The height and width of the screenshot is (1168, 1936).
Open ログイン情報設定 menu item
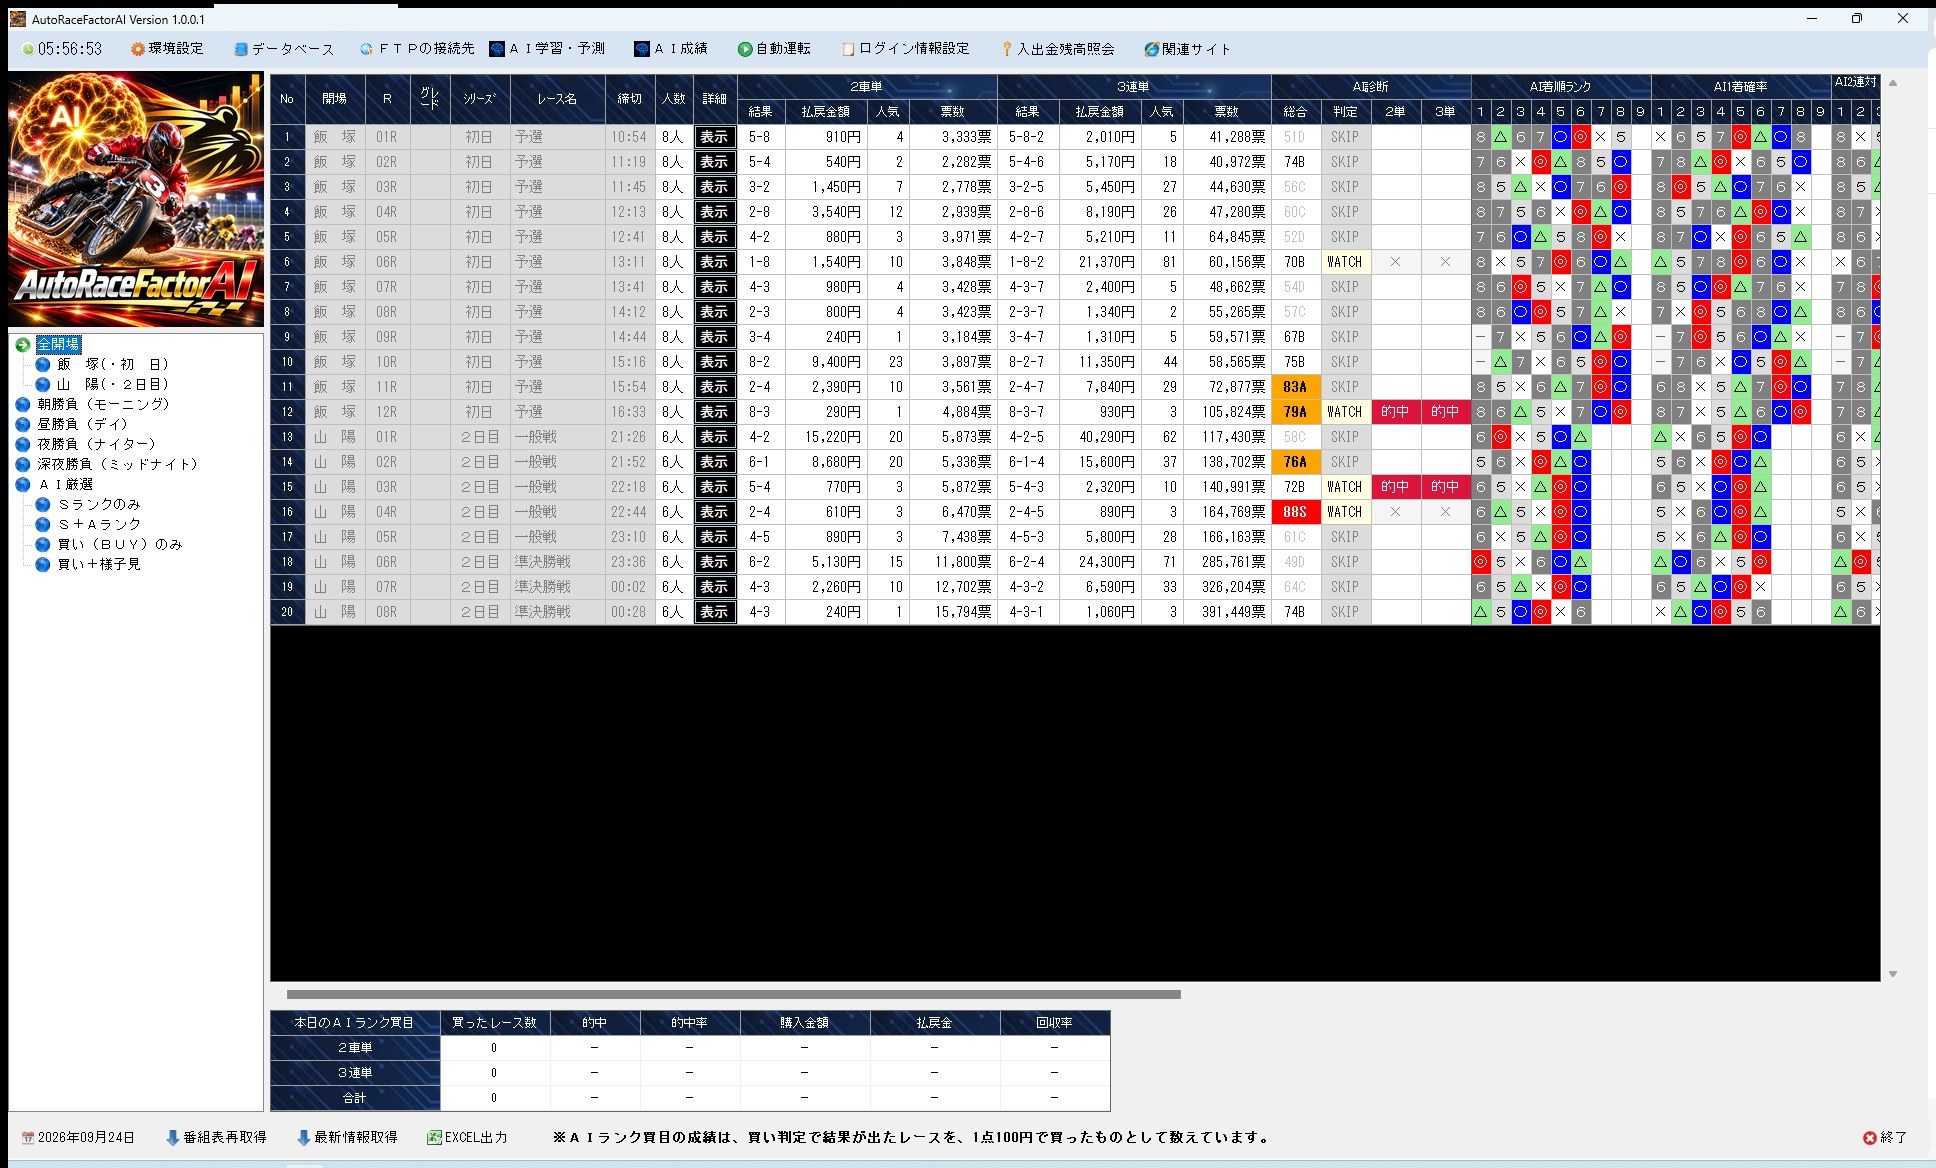(906, 48)
